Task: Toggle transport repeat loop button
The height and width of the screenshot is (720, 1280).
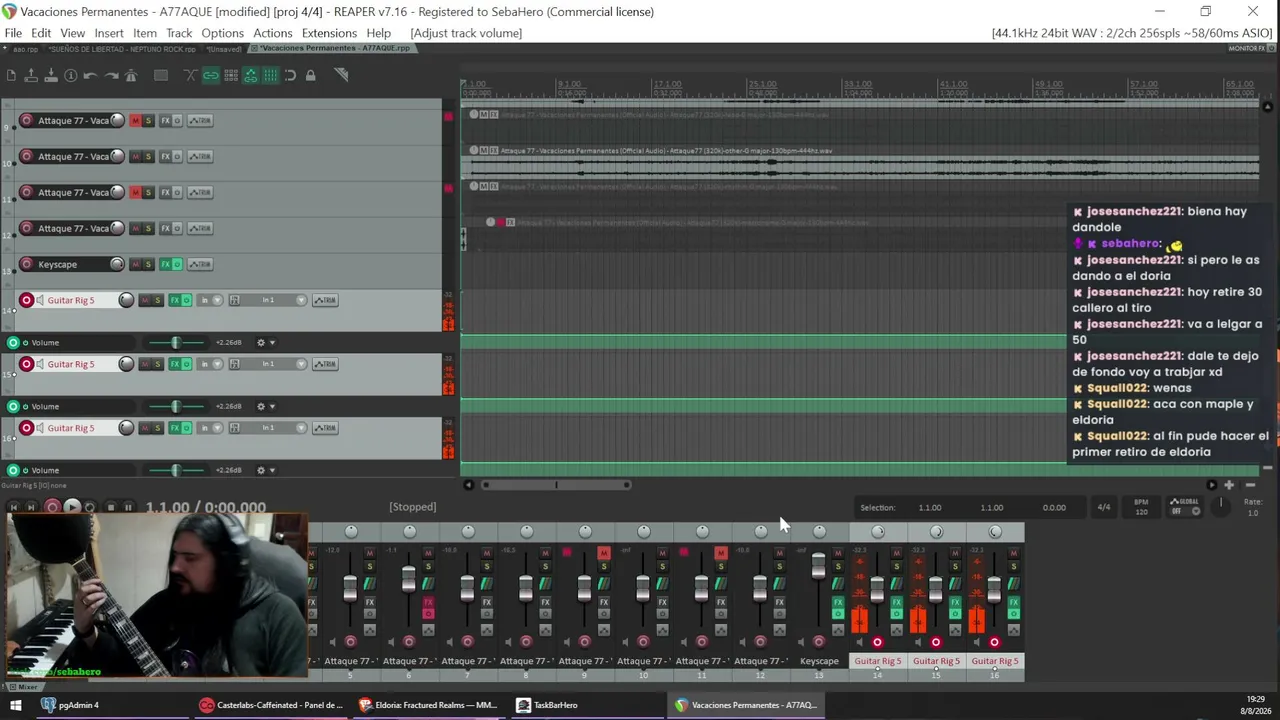Action: (91, 507)
